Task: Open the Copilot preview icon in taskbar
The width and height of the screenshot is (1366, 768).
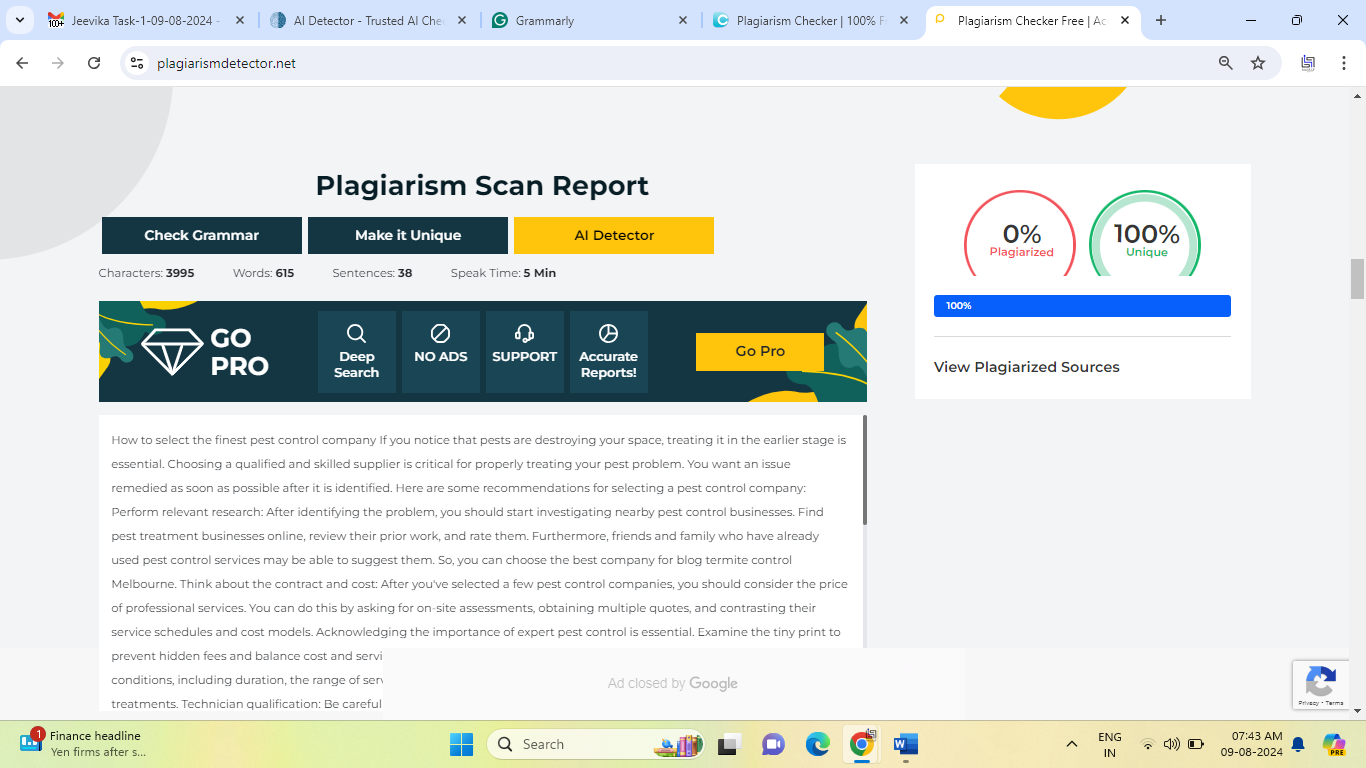Action: 1334,744
